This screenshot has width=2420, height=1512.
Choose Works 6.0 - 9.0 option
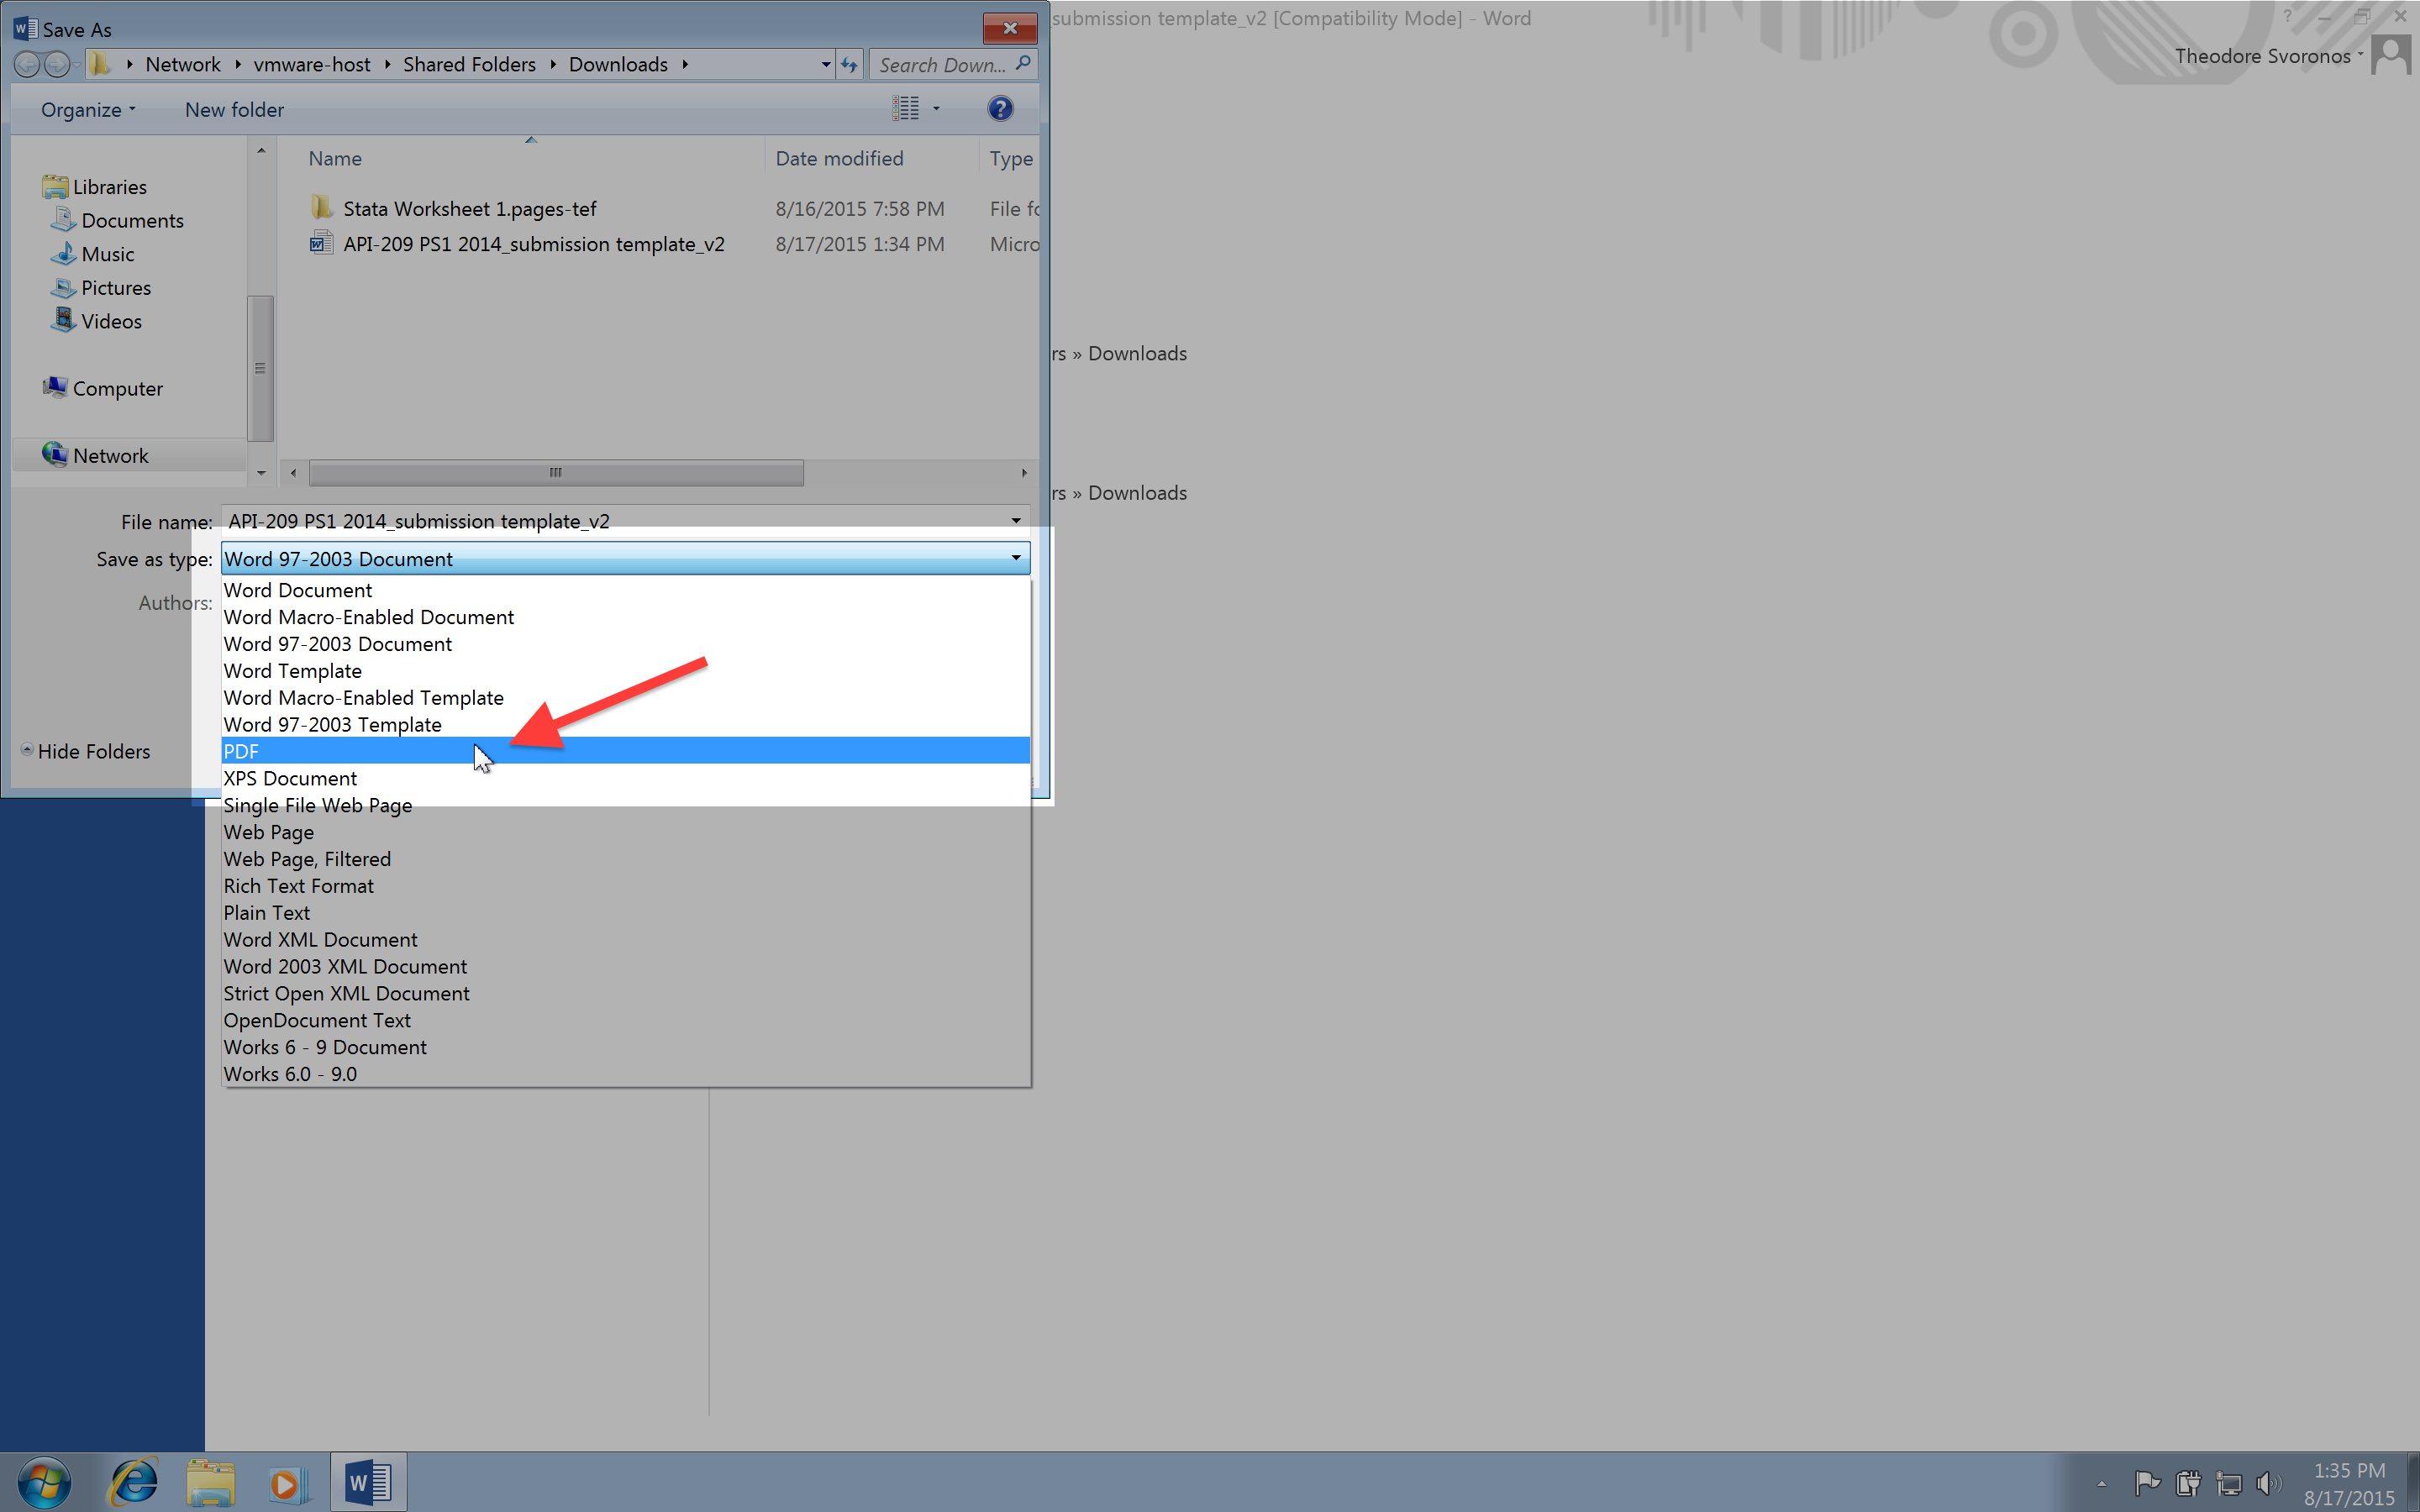[625, 1074]
